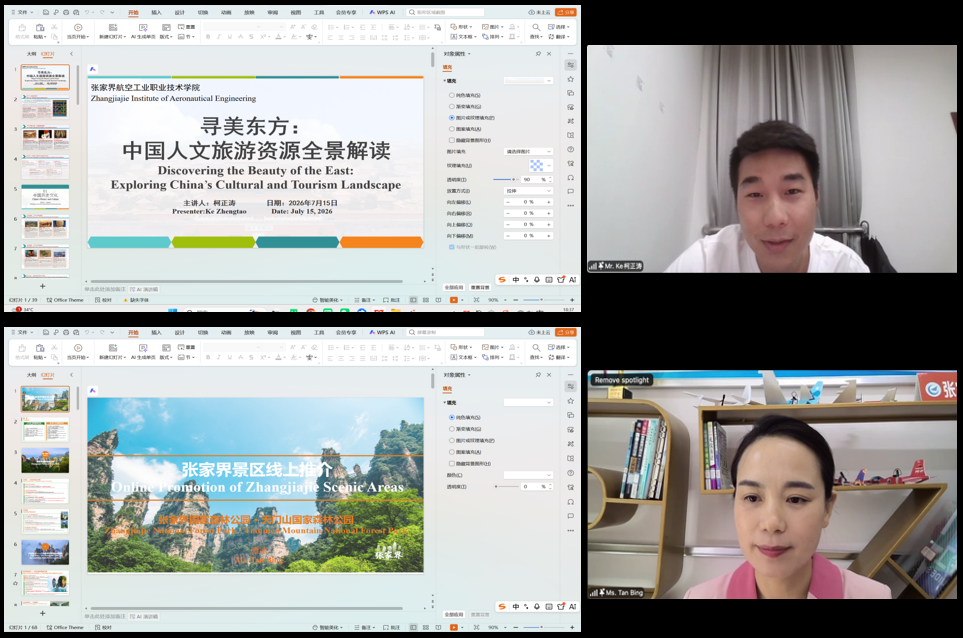The image size is (963, 638).
Task: Select solid fill (纯色填充) radio in top window
Action: pyautogui.click(x=451, y=95)
